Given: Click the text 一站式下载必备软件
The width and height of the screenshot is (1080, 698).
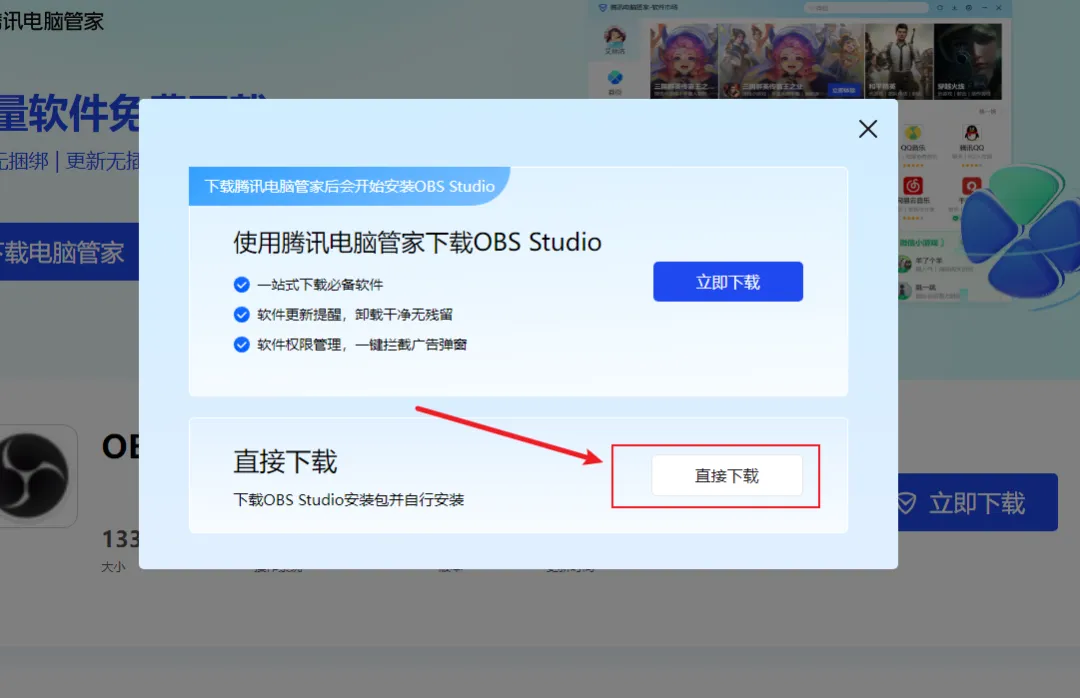Looking at the screenshot, I should [x=320, y=285].
